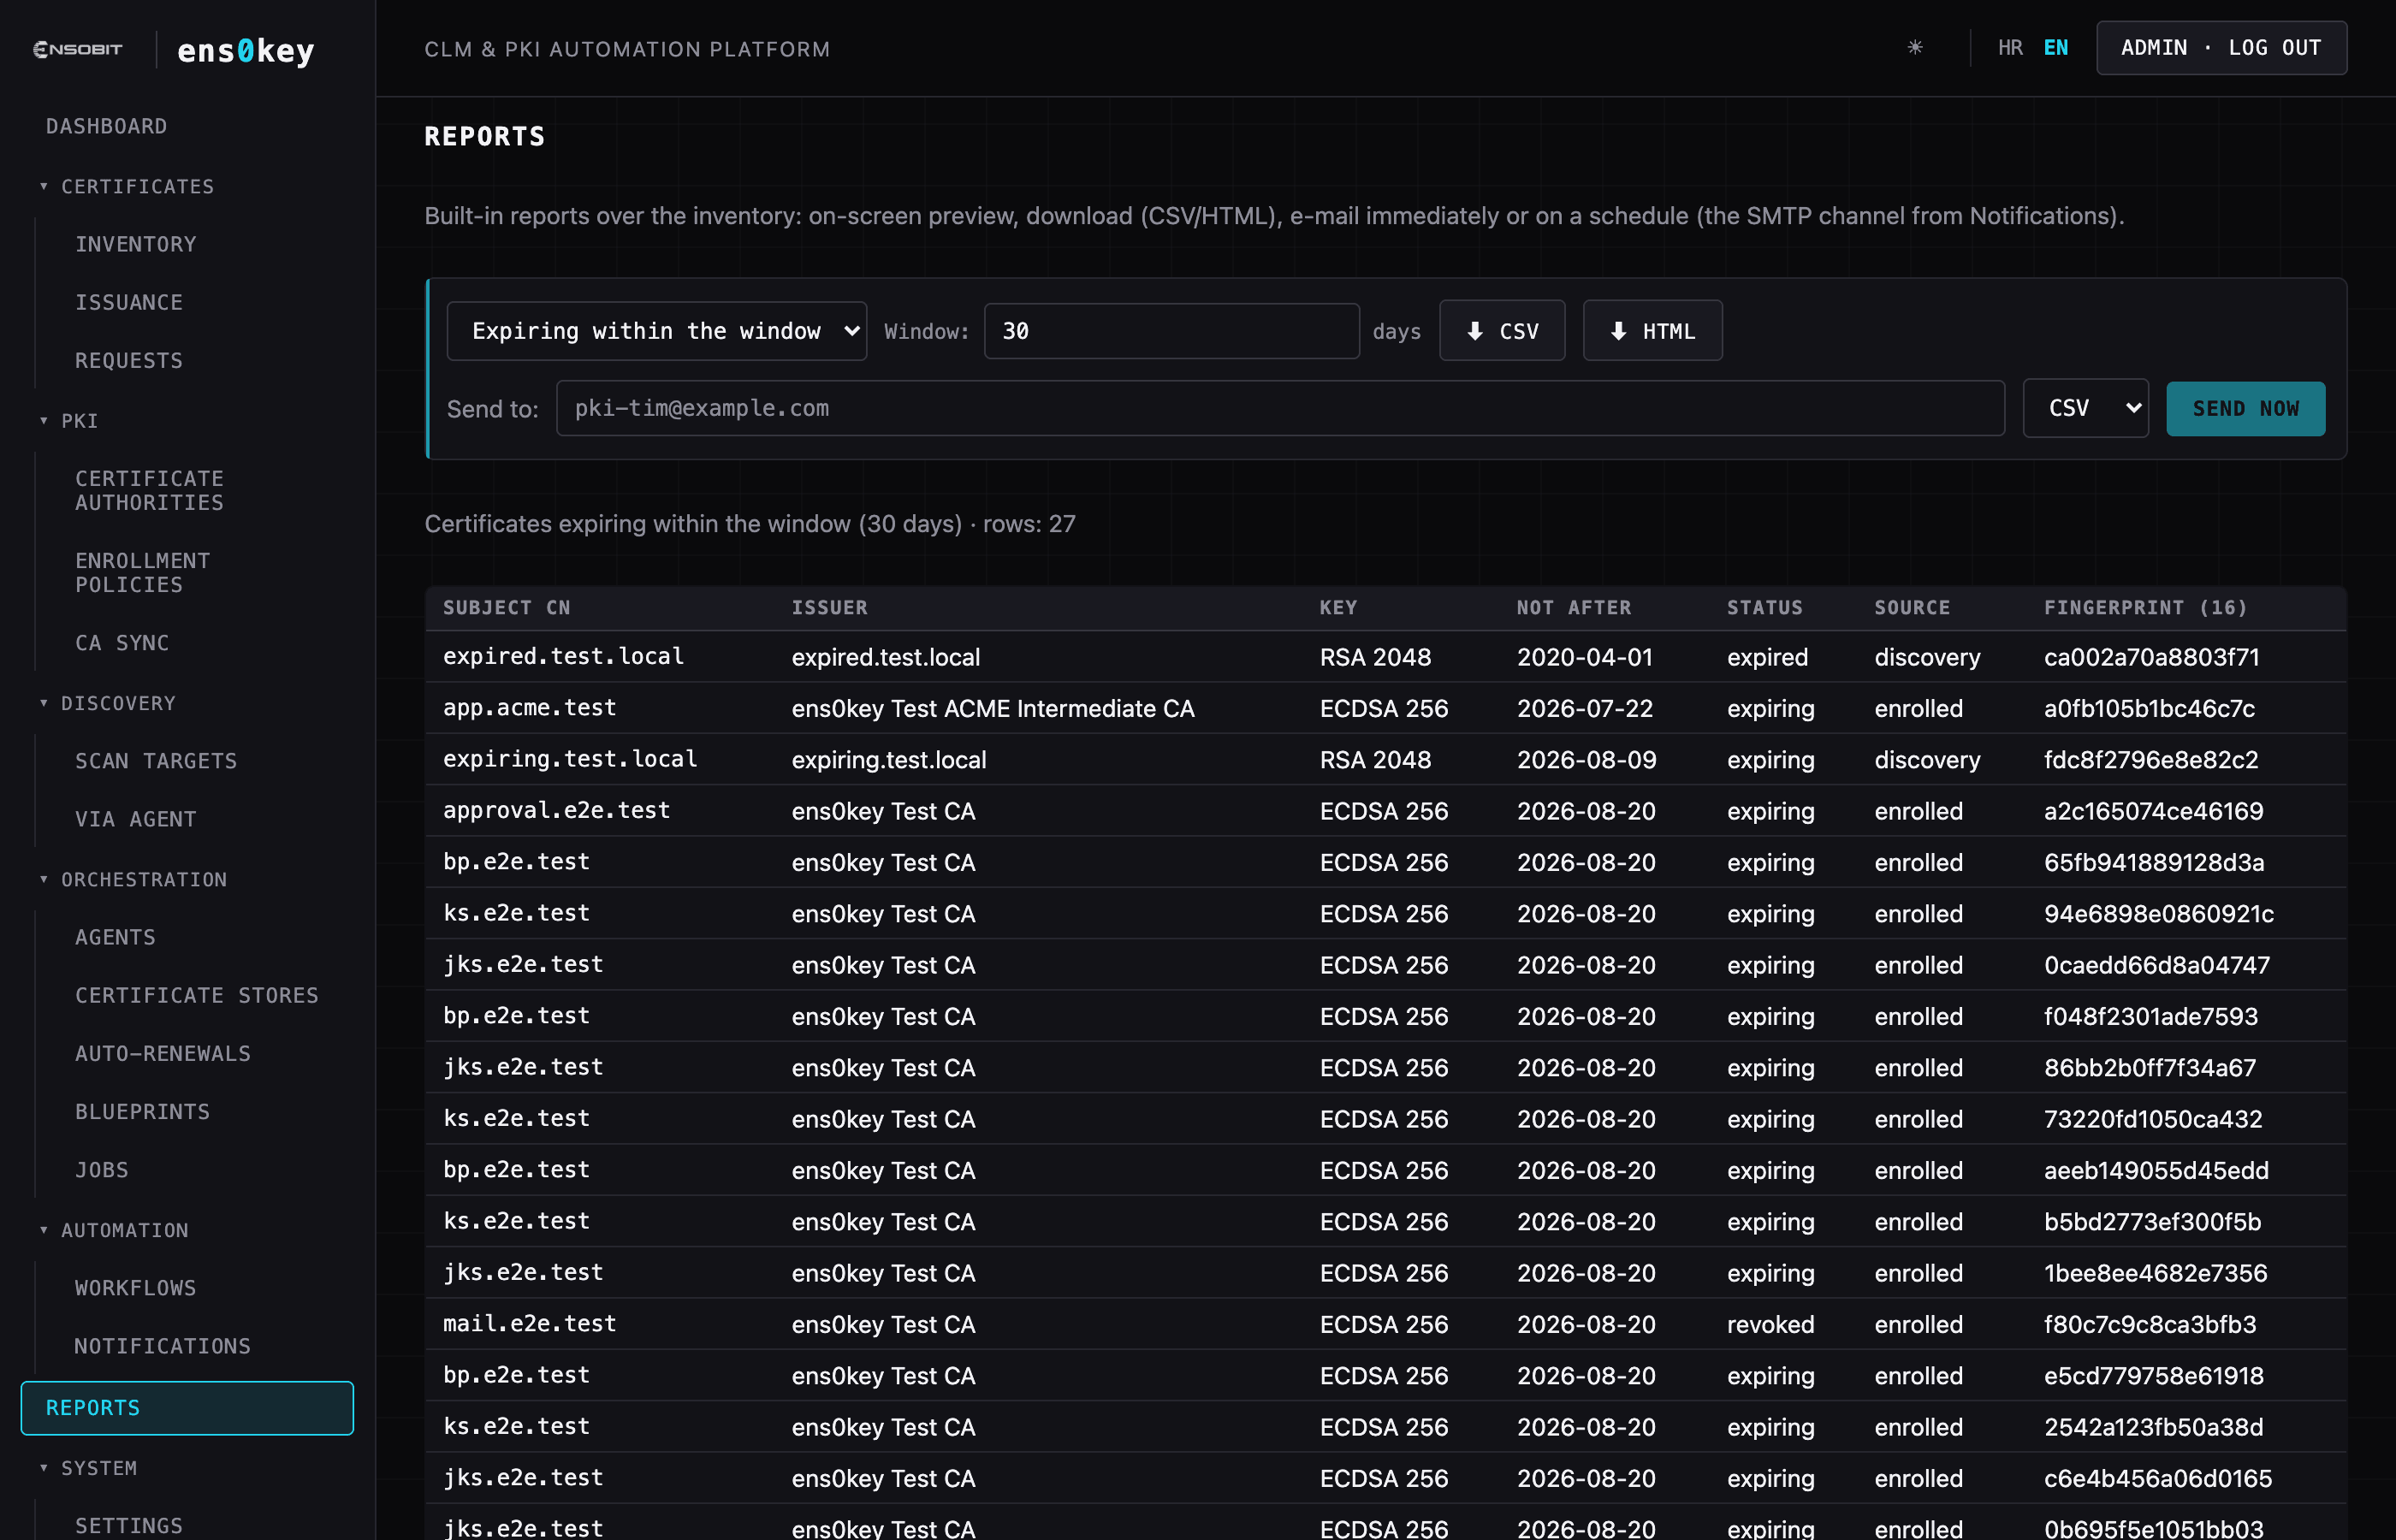Click the revoked status cell

coord(1770,1324)
